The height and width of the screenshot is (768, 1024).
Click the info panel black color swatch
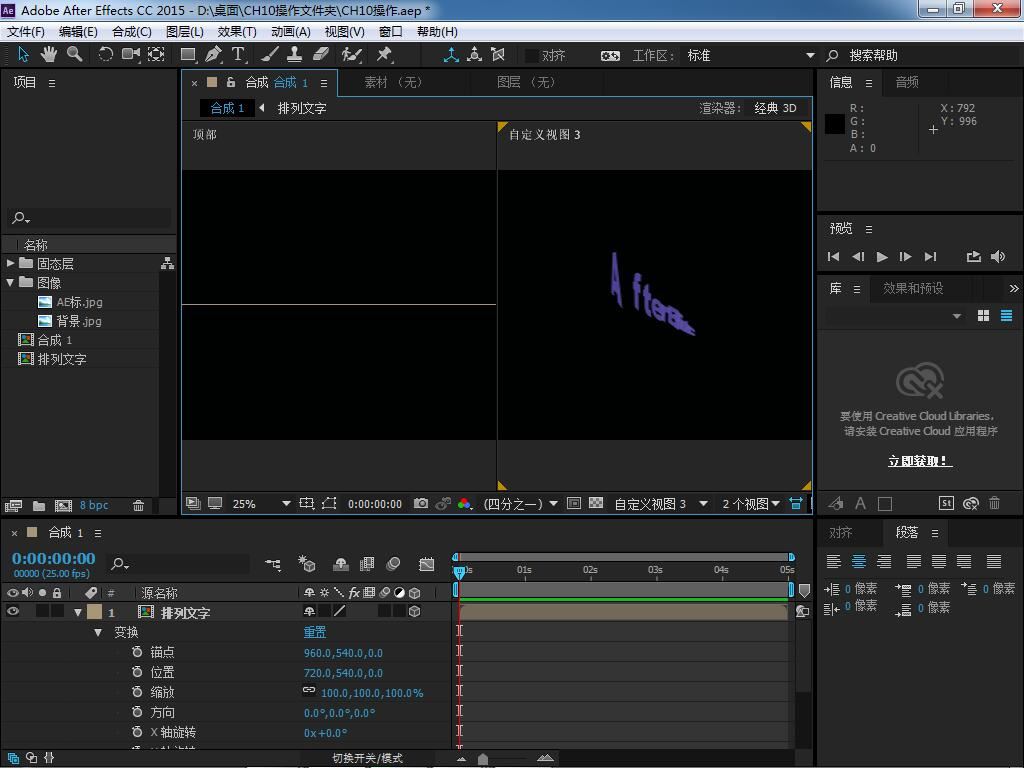835,124
